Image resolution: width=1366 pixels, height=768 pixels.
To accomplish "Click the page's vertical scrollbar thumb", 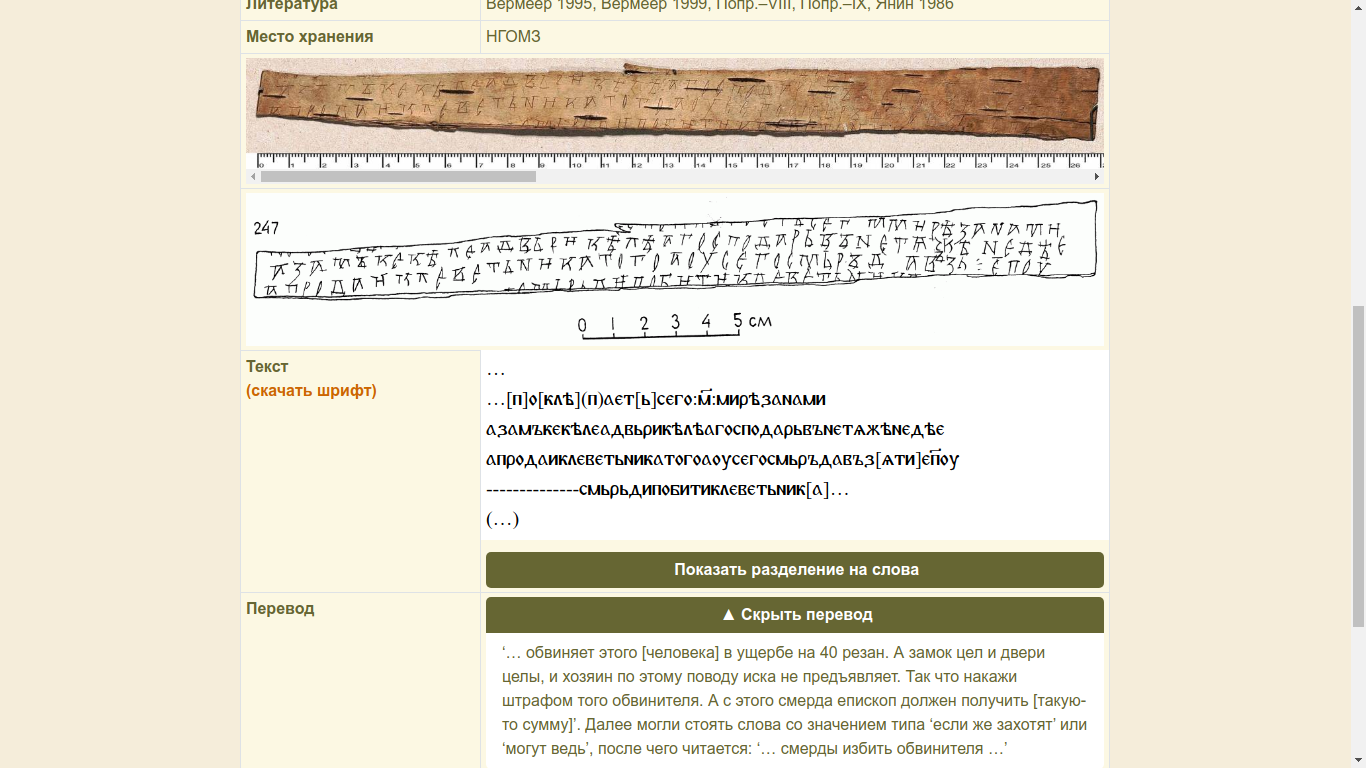I will pos(1357,465).
